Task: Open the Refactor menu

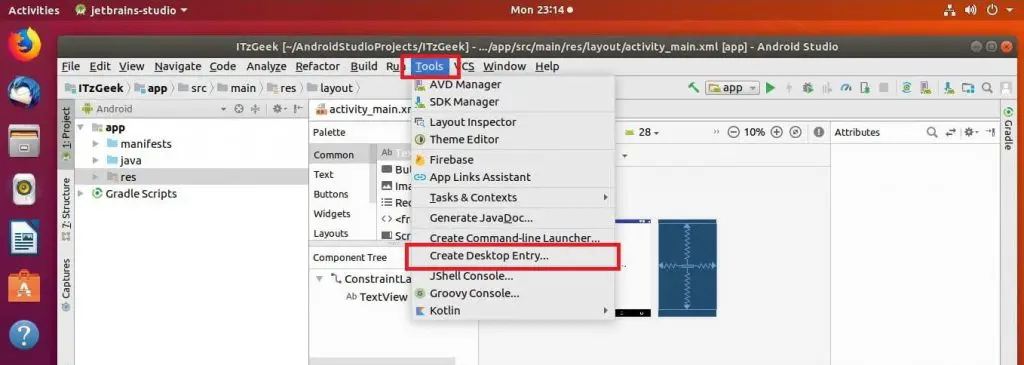Action: (317, 66)
